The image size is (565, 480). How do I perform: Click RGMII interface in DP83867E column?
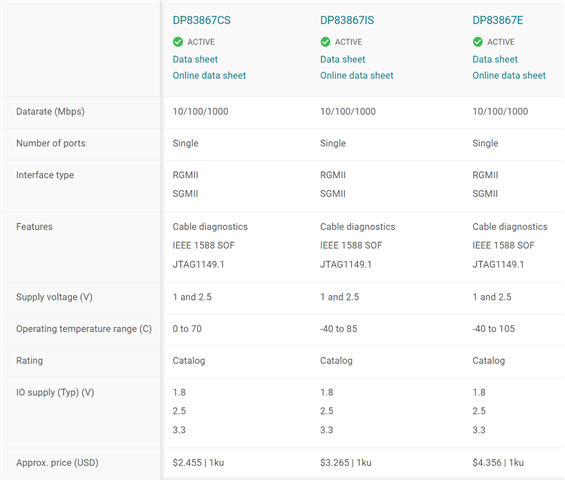click(485, 175)
